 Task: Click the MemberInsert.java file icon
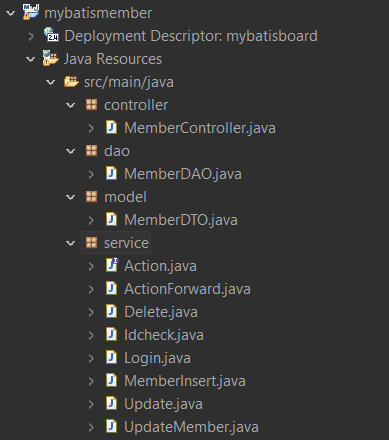pos(111,380)
